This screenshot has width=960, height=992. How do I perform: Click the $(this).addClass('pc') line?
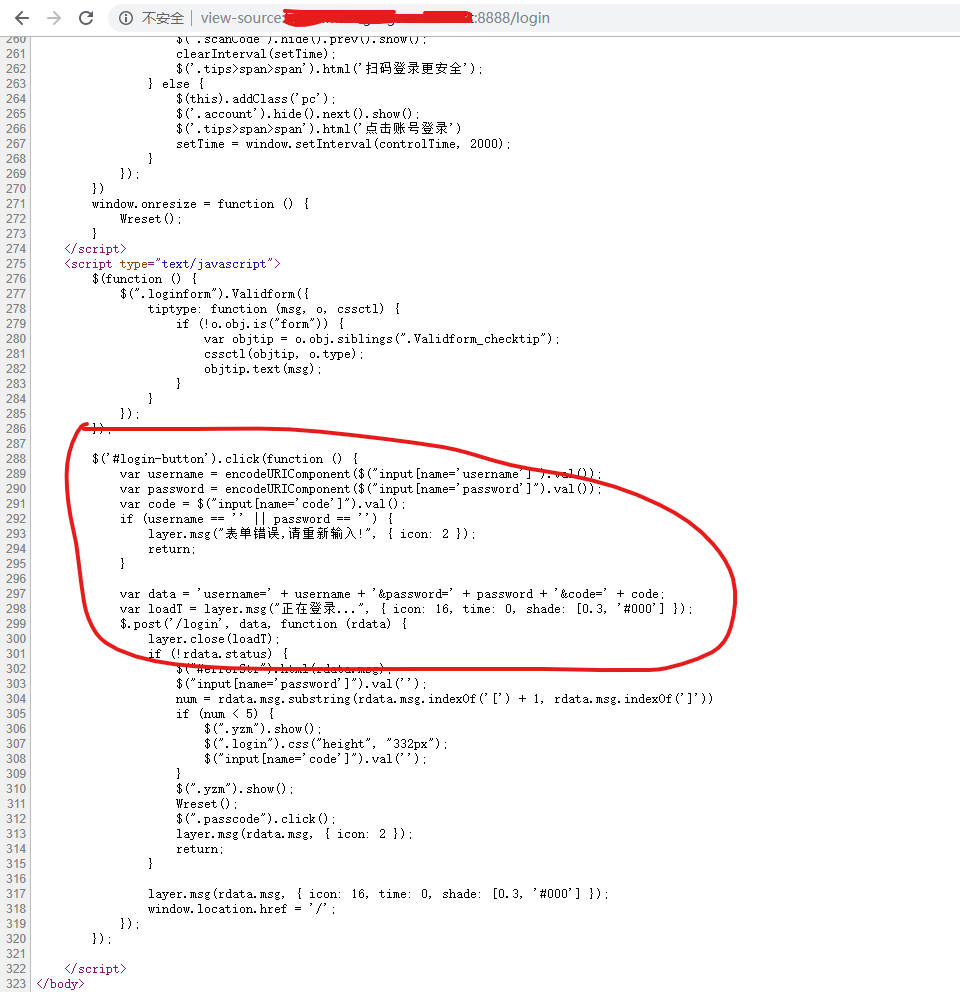(x=256, y=99)
